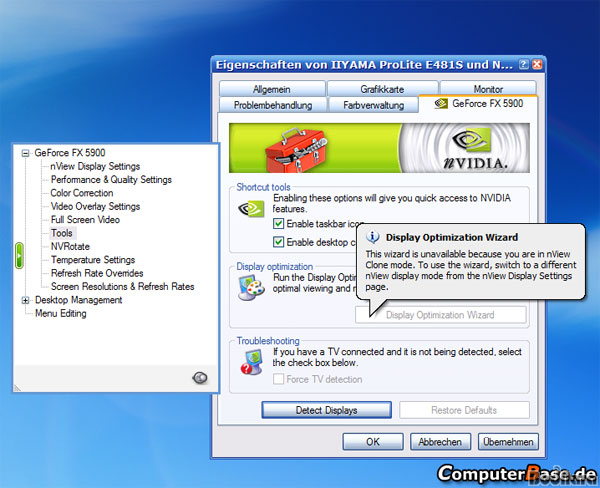Click the dialog title bar text
The image size is (600, 488).
tap(364, 65)
